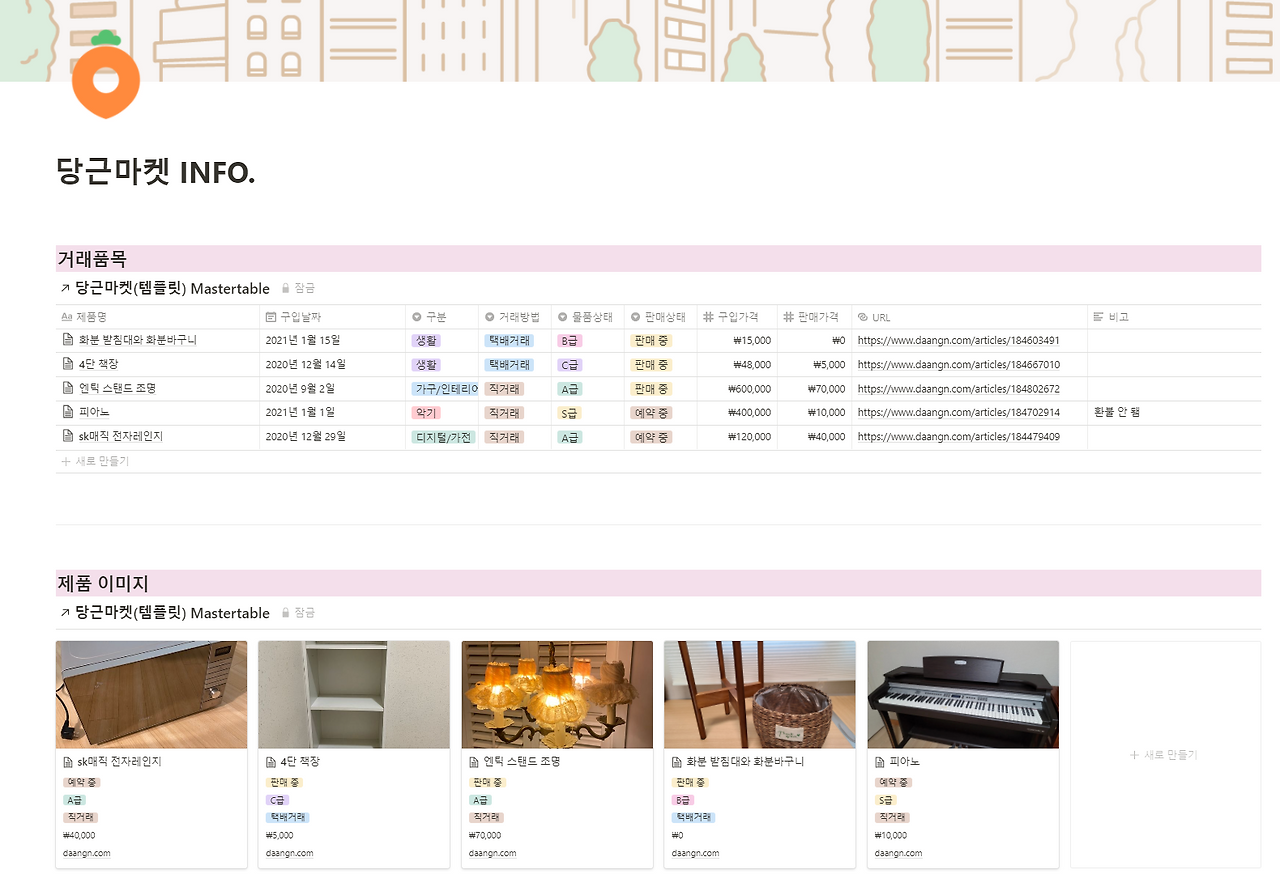Screen dimensions: 1280x874
Task: Click the 구입날짜 column header
Action: click(x=332, y=317)
